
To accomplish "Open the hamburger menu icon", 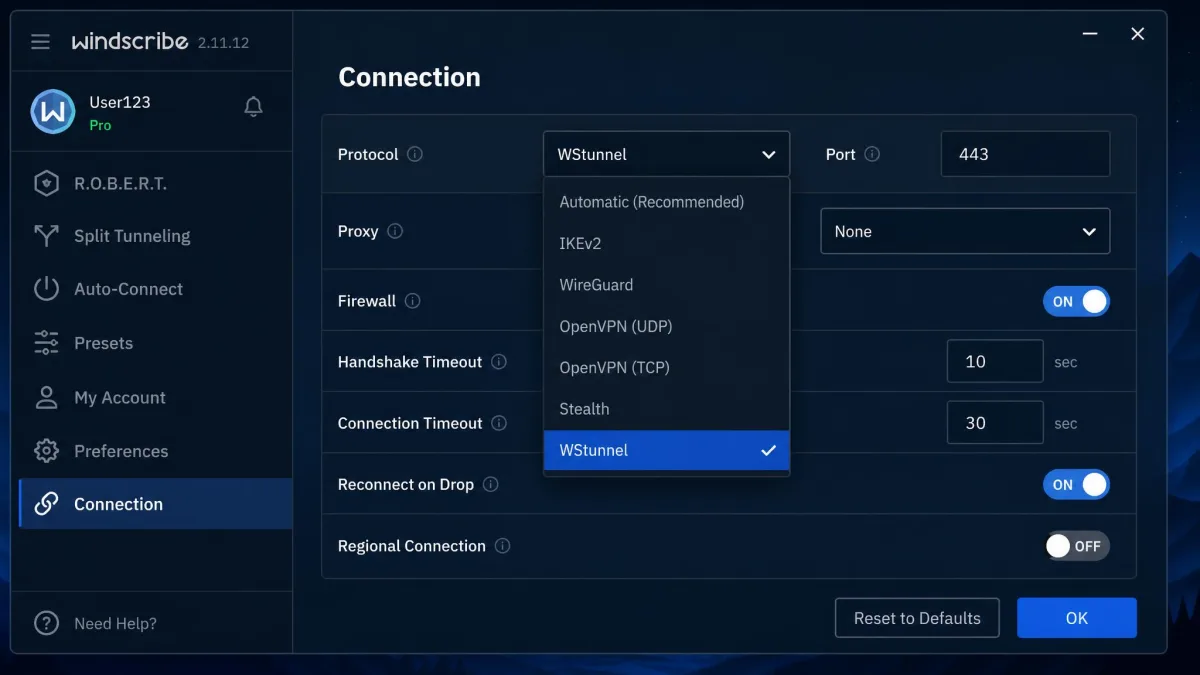I will (40, 42).
